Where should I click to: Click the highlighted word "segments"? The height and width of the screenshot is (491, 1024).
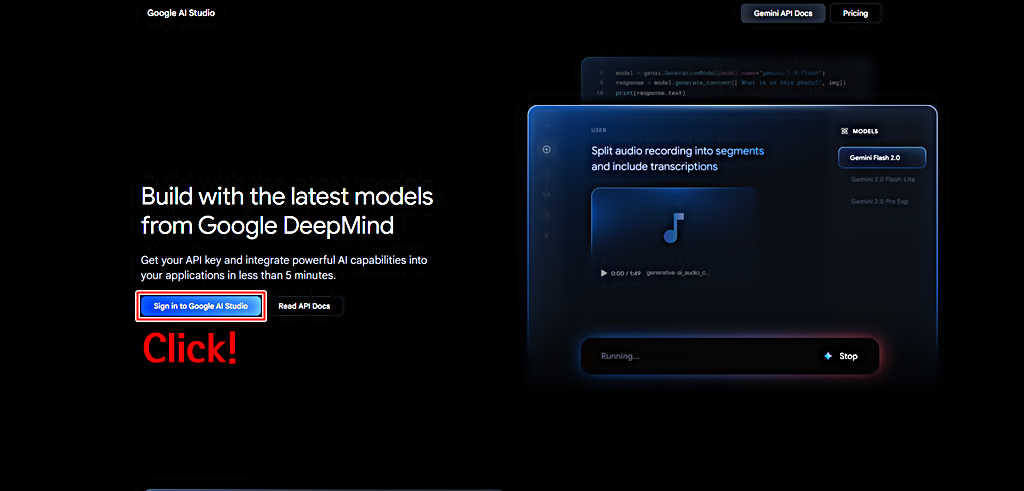(x=739, y=151)
